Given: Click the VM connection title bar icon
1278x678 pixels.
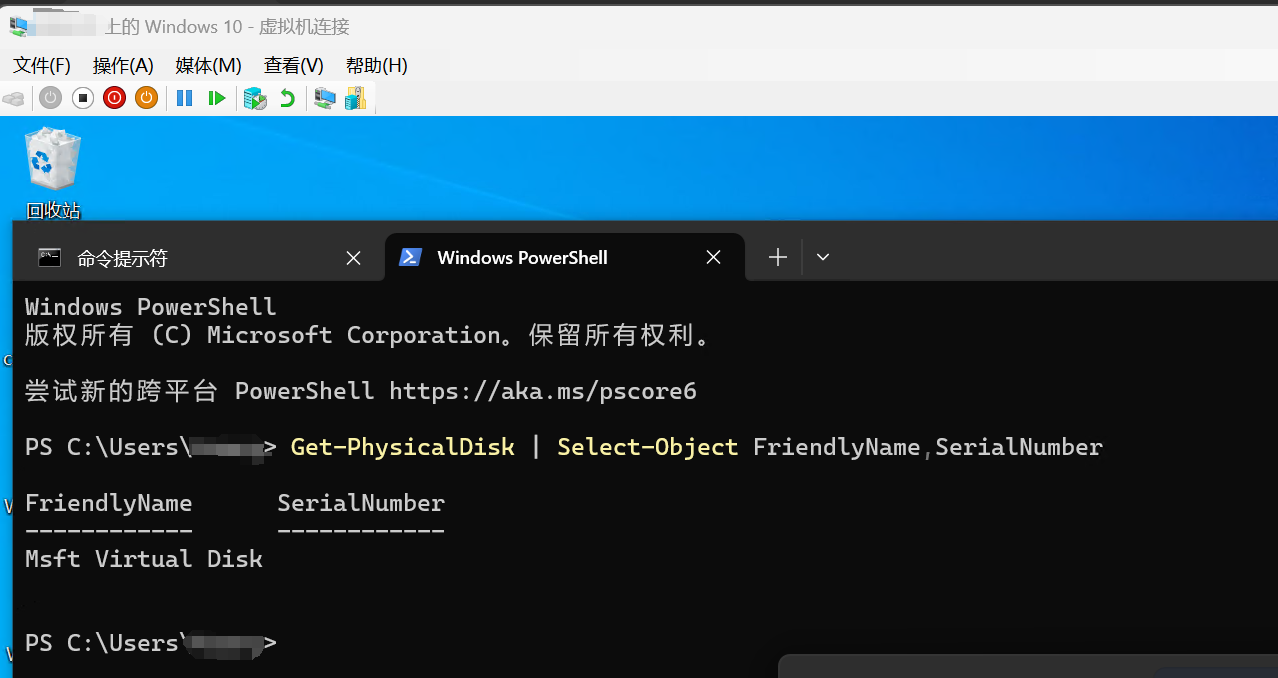Looking at the screenshot, I should tap(18, 25).
